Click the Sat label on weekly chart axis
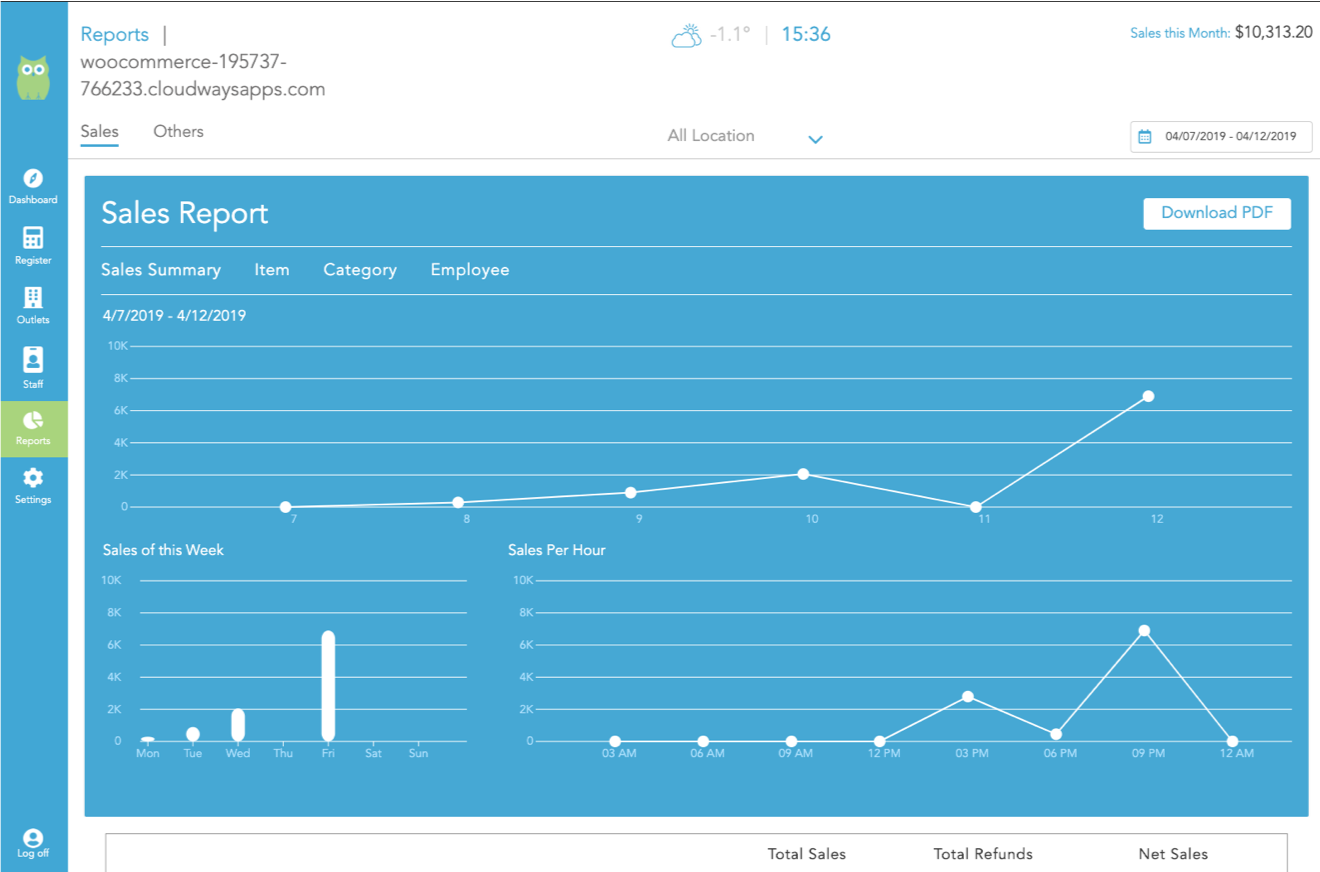 (373, 753)
